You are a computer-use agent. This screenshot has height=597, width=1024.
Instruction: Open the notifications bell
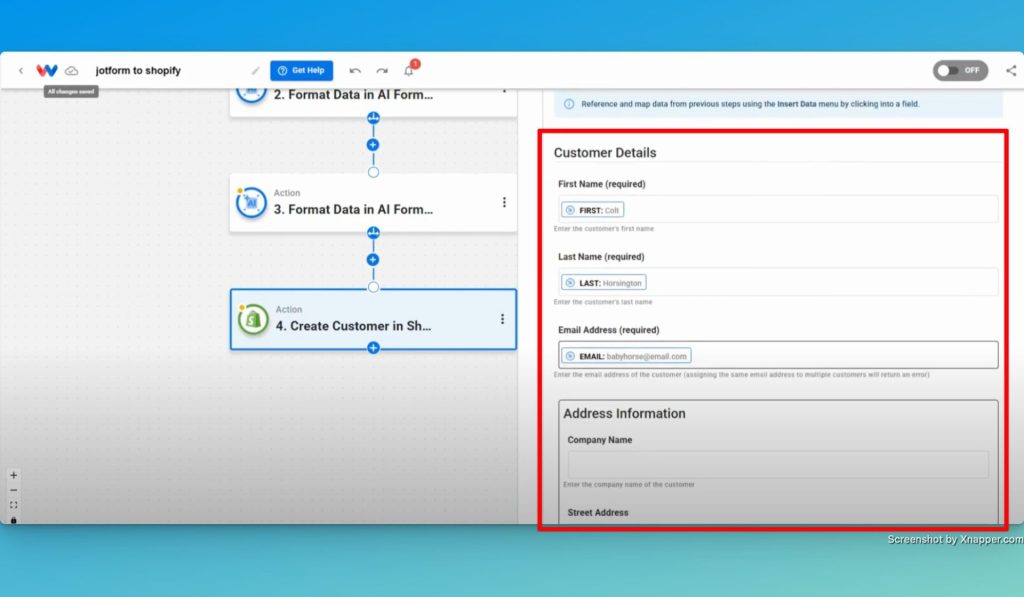tap(409, 70)
